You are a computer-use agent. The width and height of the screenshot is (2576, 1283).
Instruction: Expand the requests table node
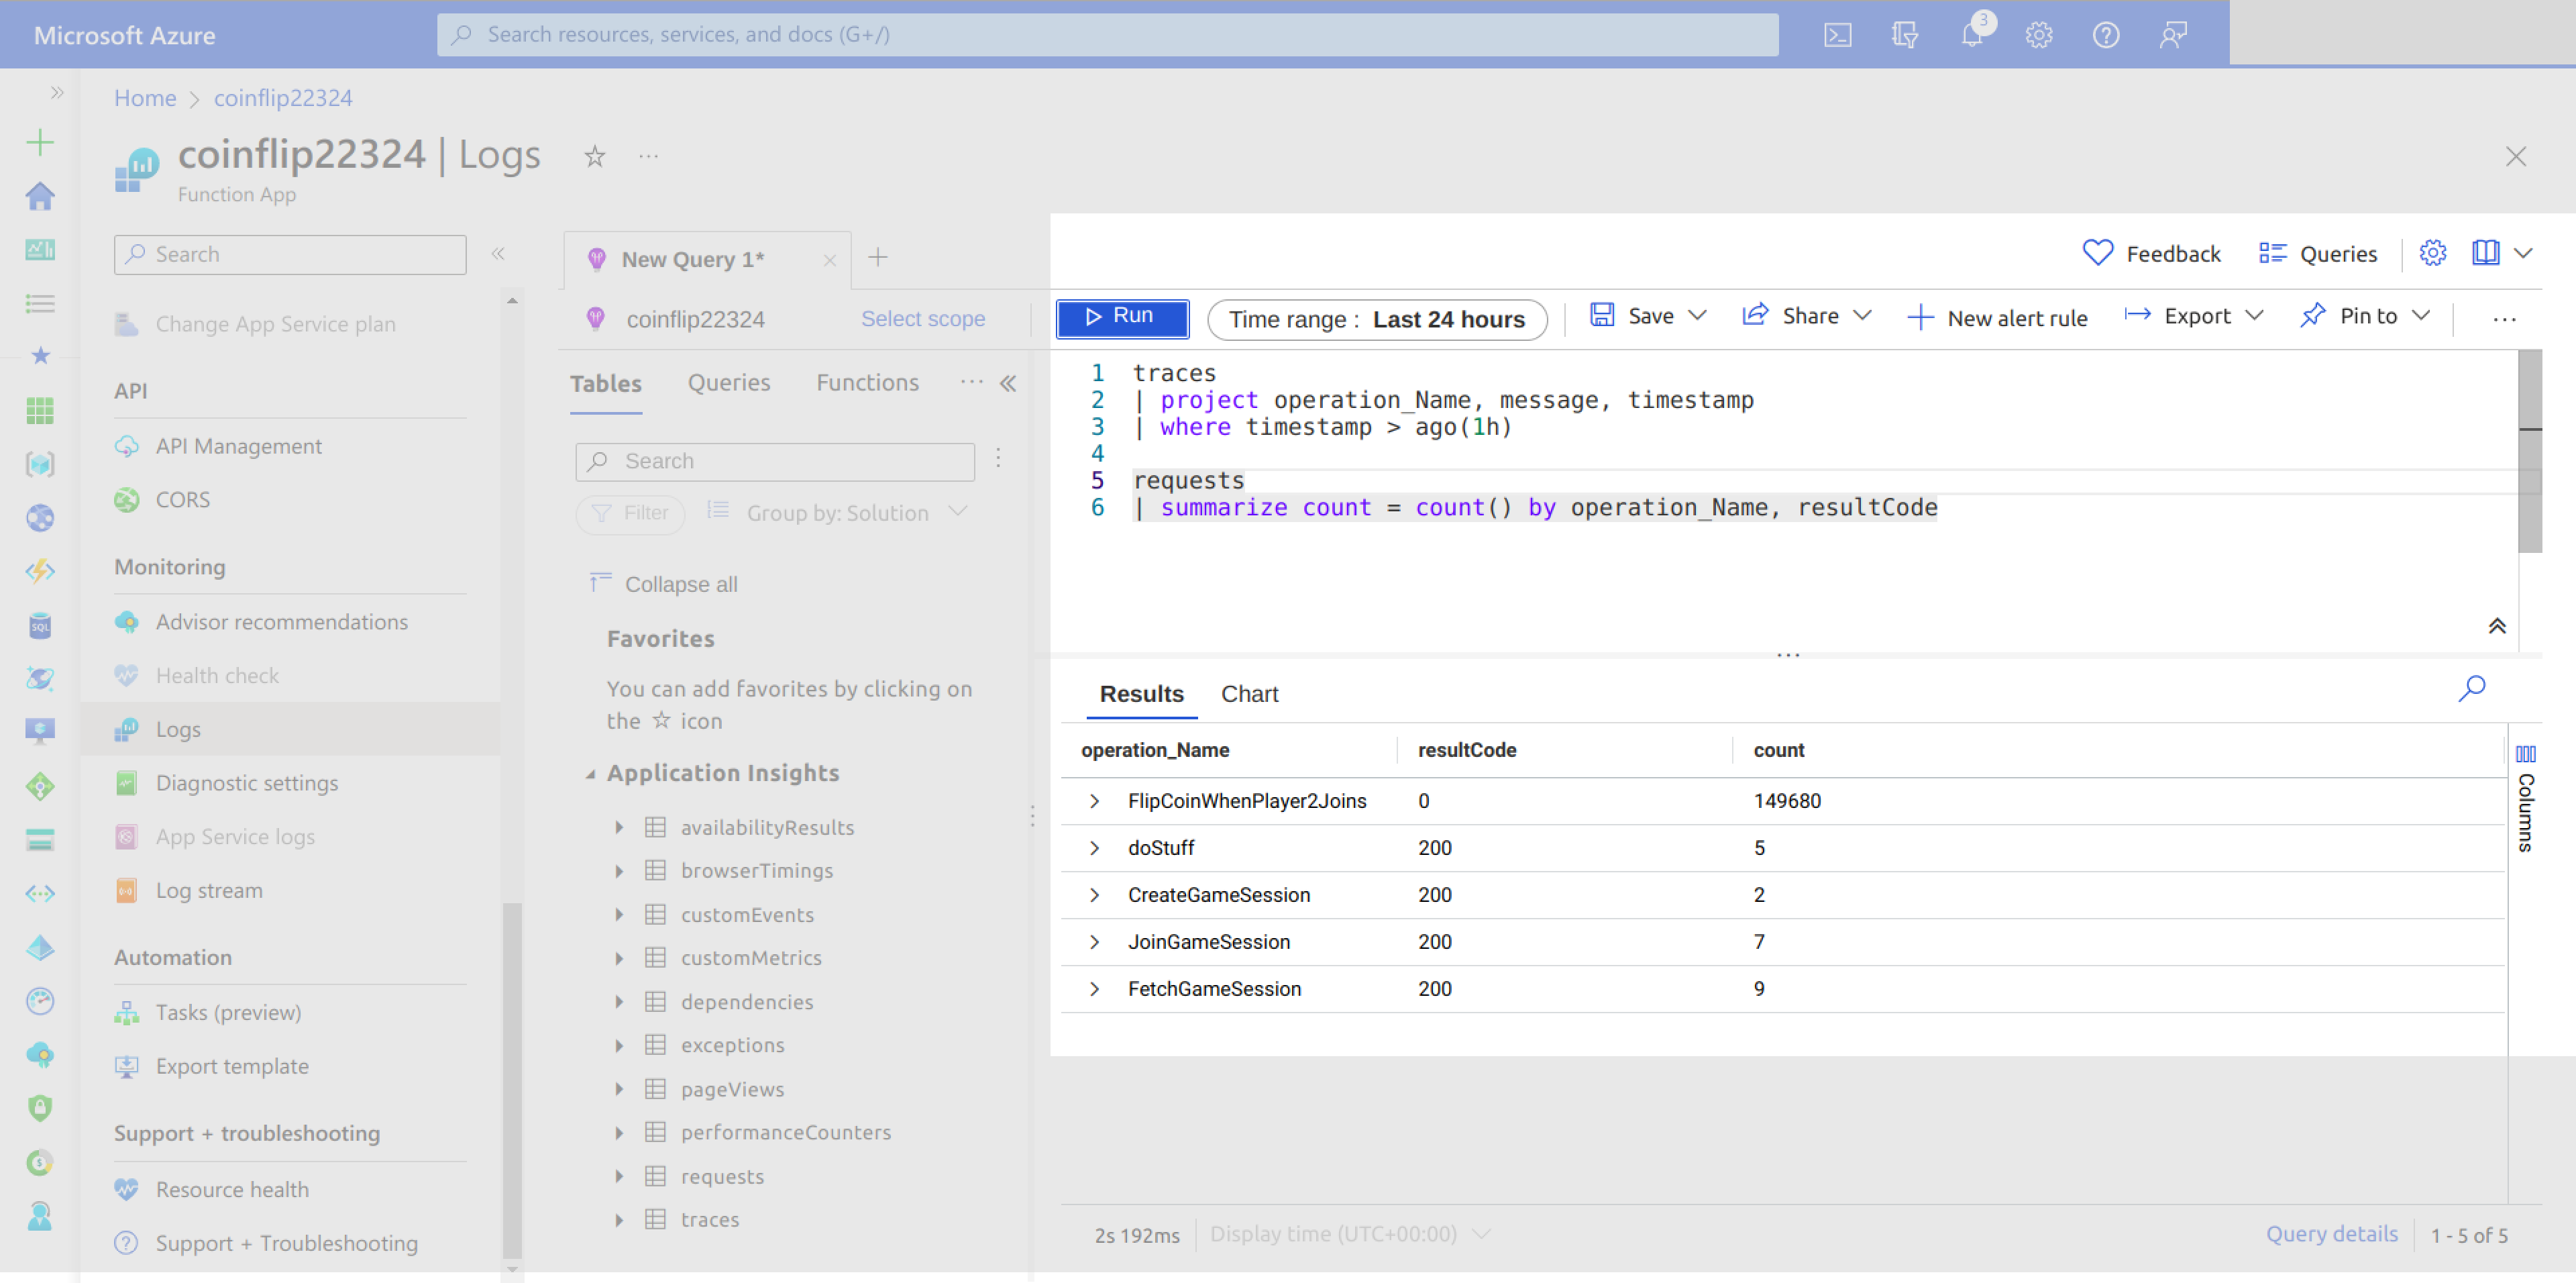(x=619, y=1176)
